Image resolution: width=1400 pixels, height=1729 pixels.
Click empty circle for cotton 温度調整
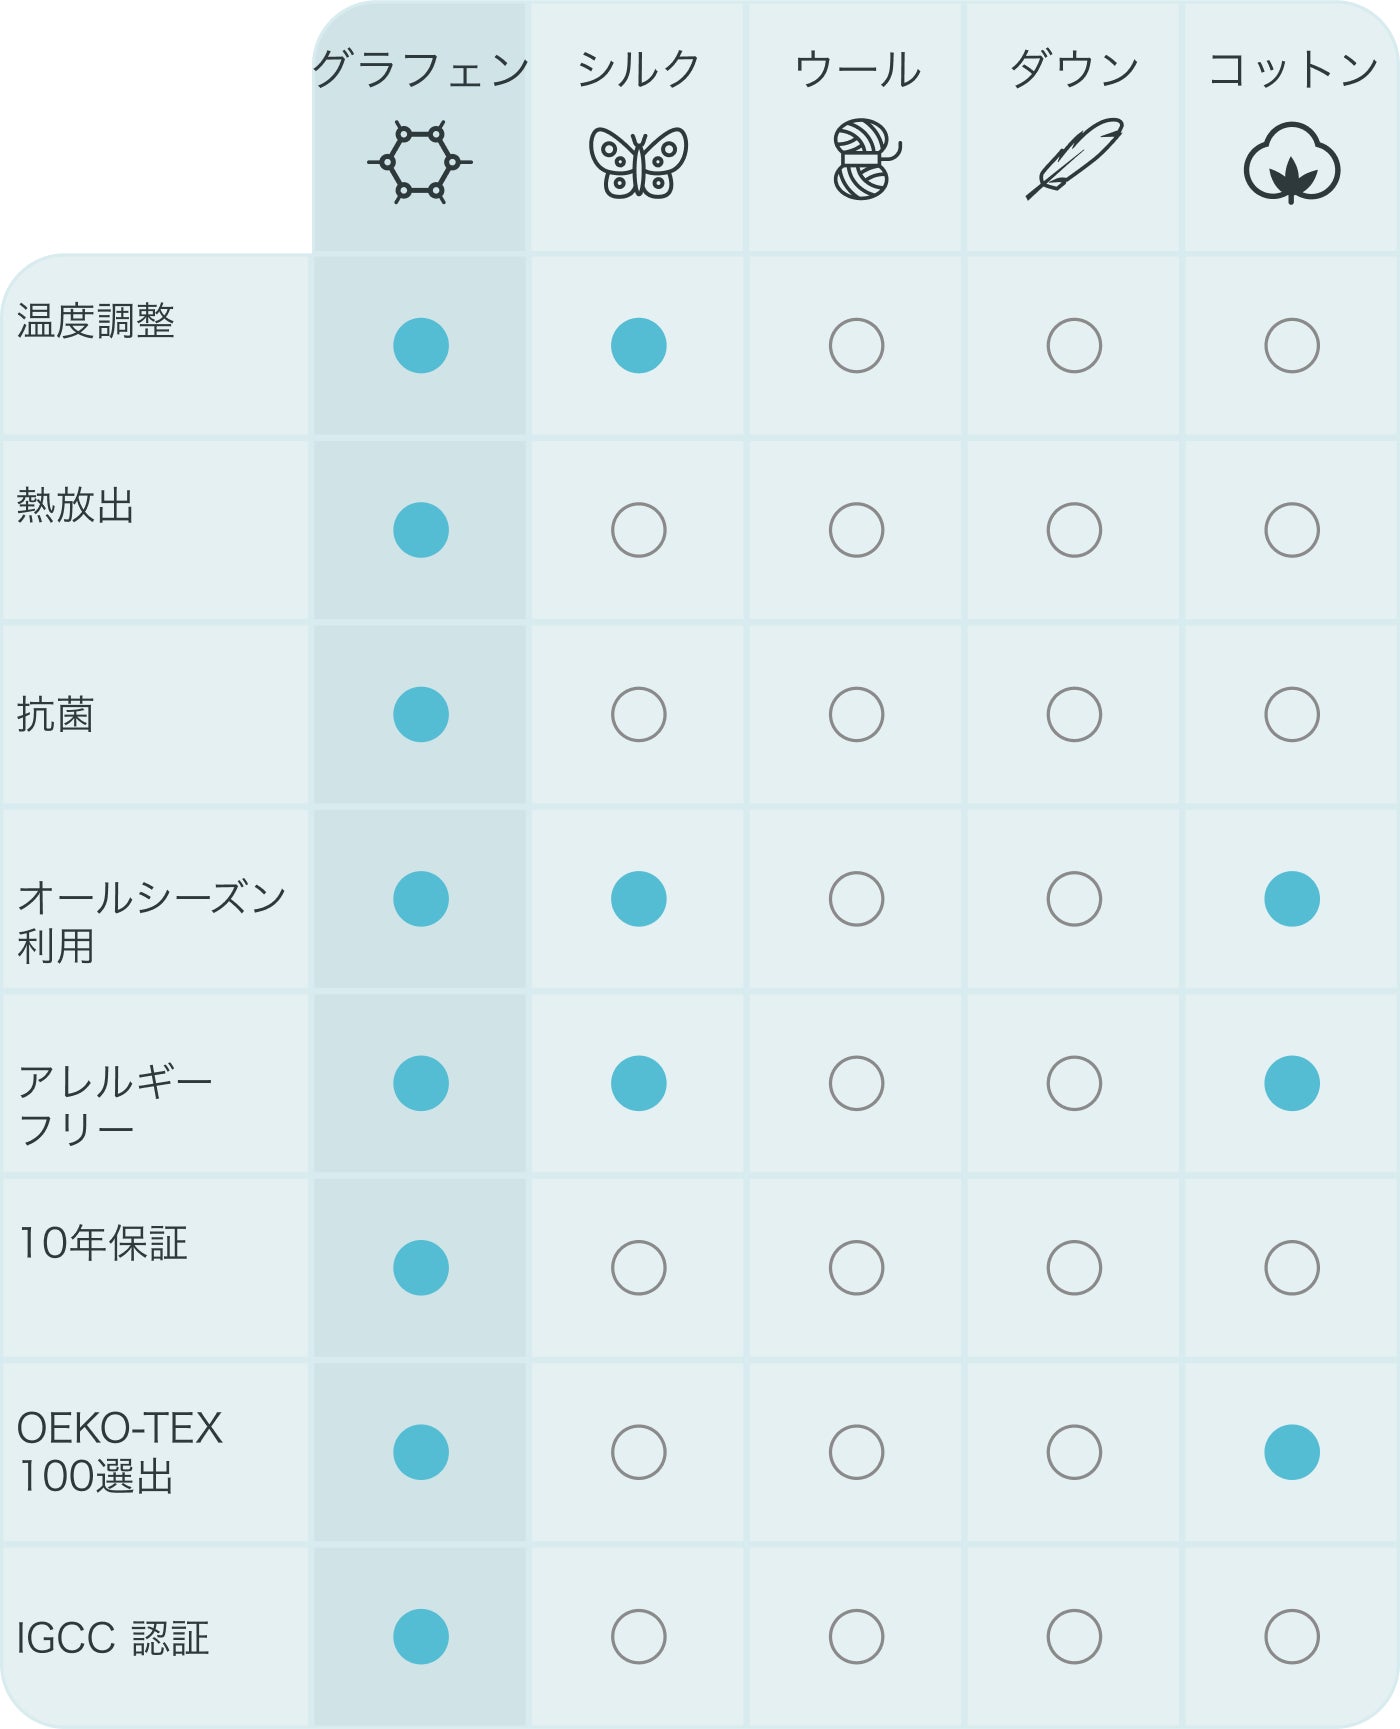pos(1292,346)
